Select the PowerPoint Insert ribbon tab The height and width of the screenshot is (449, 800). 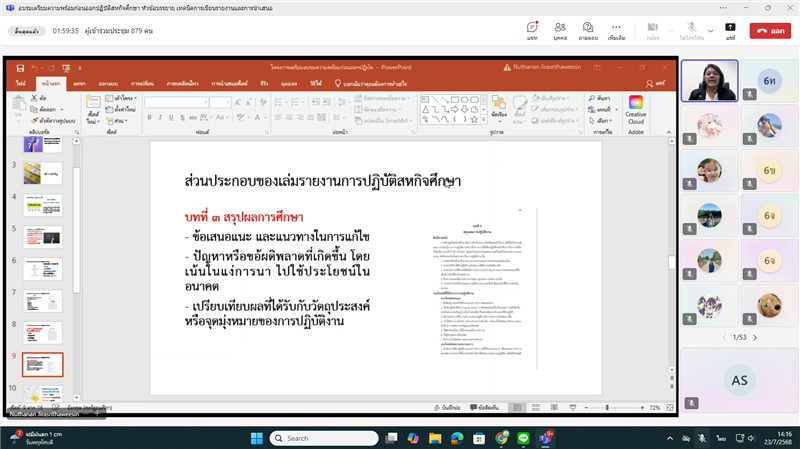tap(80, 83)
